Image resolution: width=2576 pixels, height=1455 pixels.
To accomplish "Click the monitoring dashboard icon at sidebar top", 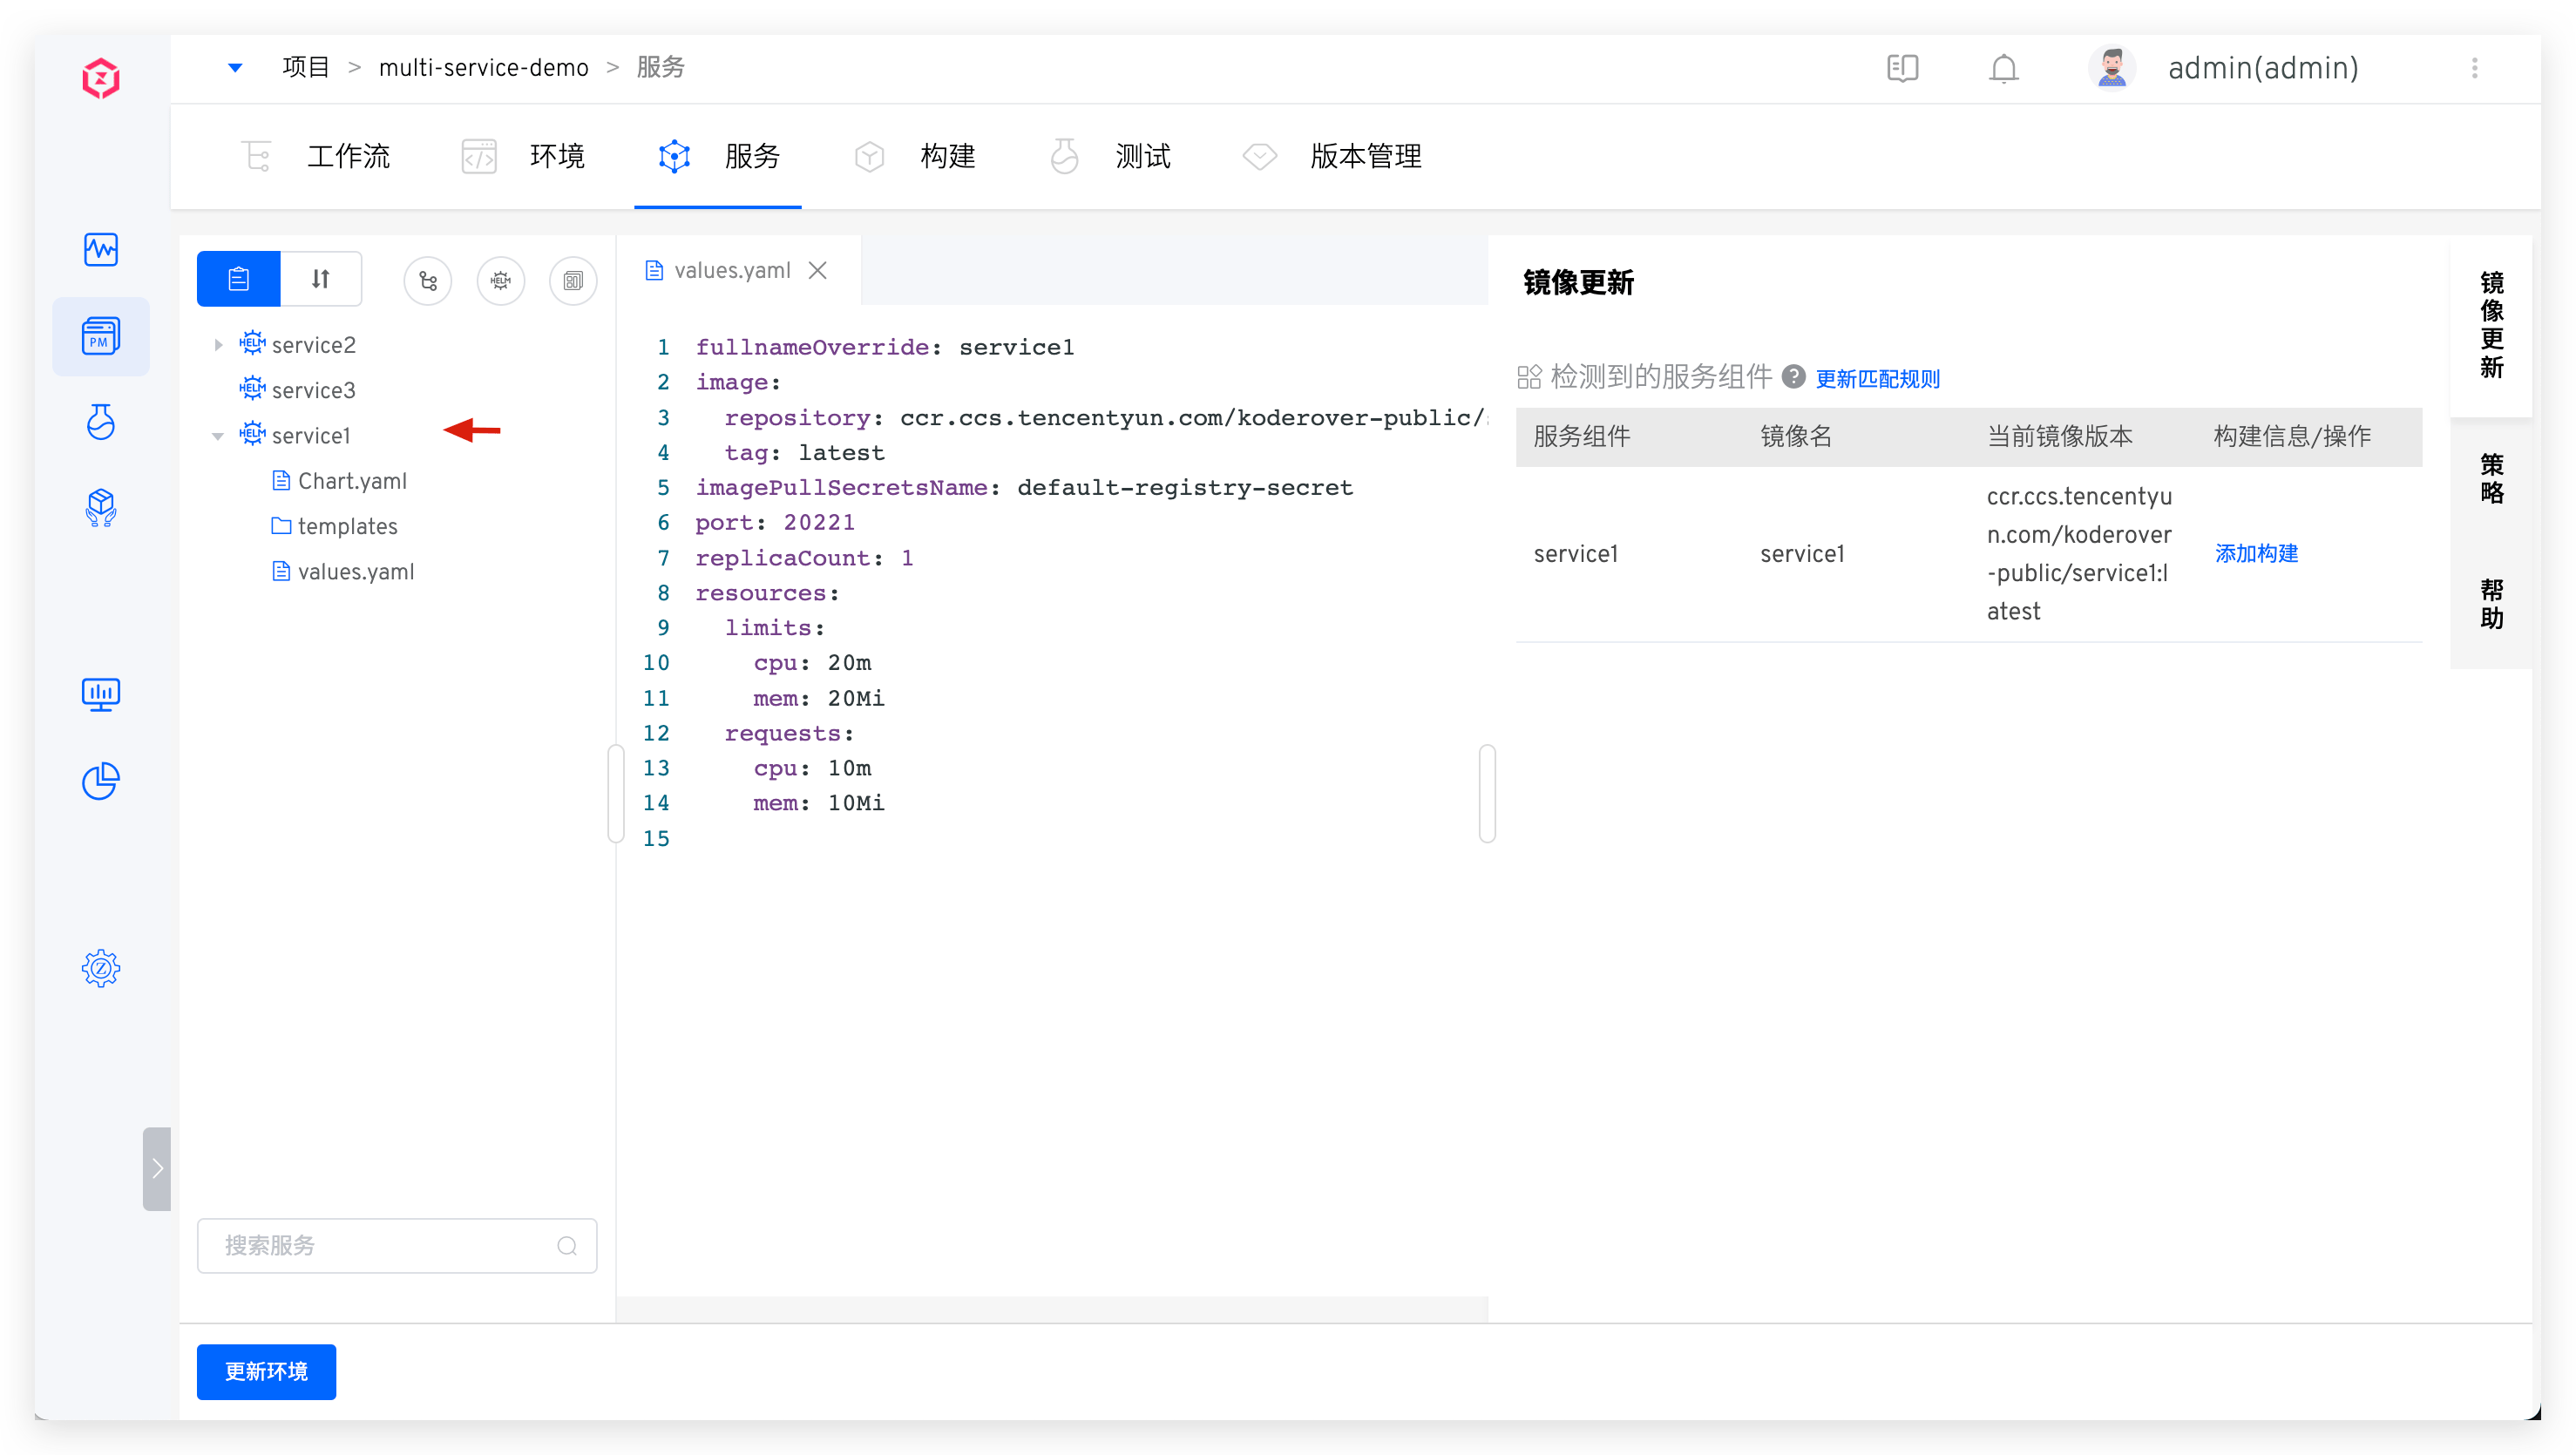I will (x=101, y=250).
